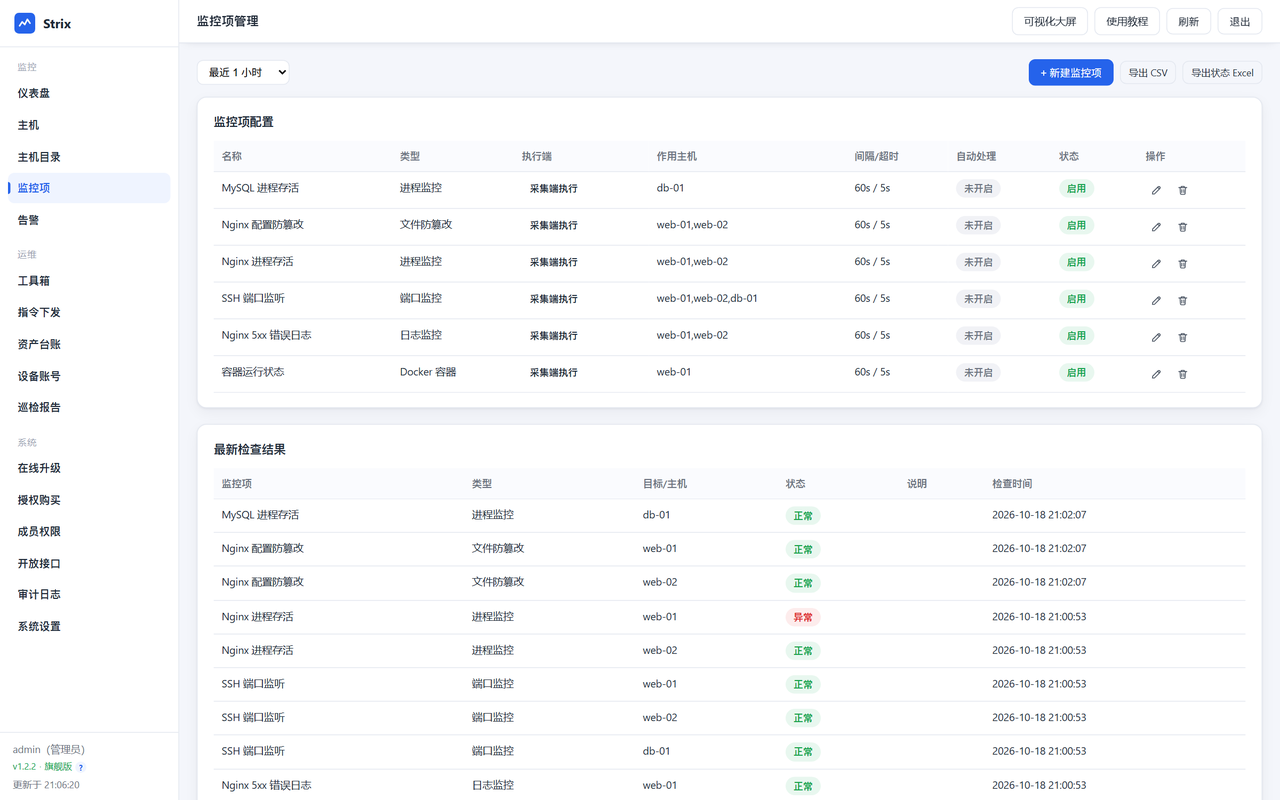Open the 使用教程 button

click(1127, 21)
